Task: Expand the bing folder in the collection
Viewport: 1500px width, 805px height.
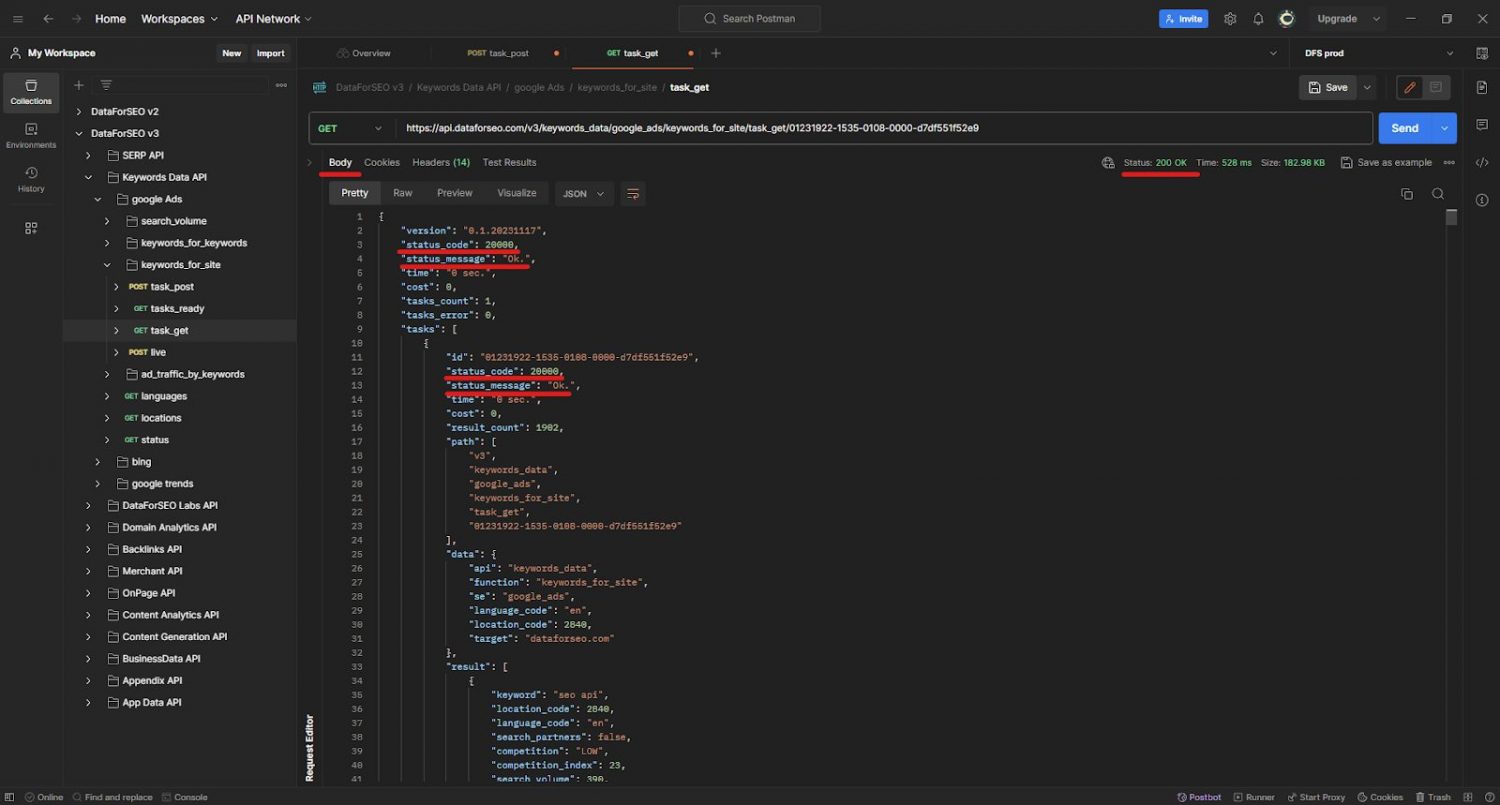Action: tap(97, 461)
